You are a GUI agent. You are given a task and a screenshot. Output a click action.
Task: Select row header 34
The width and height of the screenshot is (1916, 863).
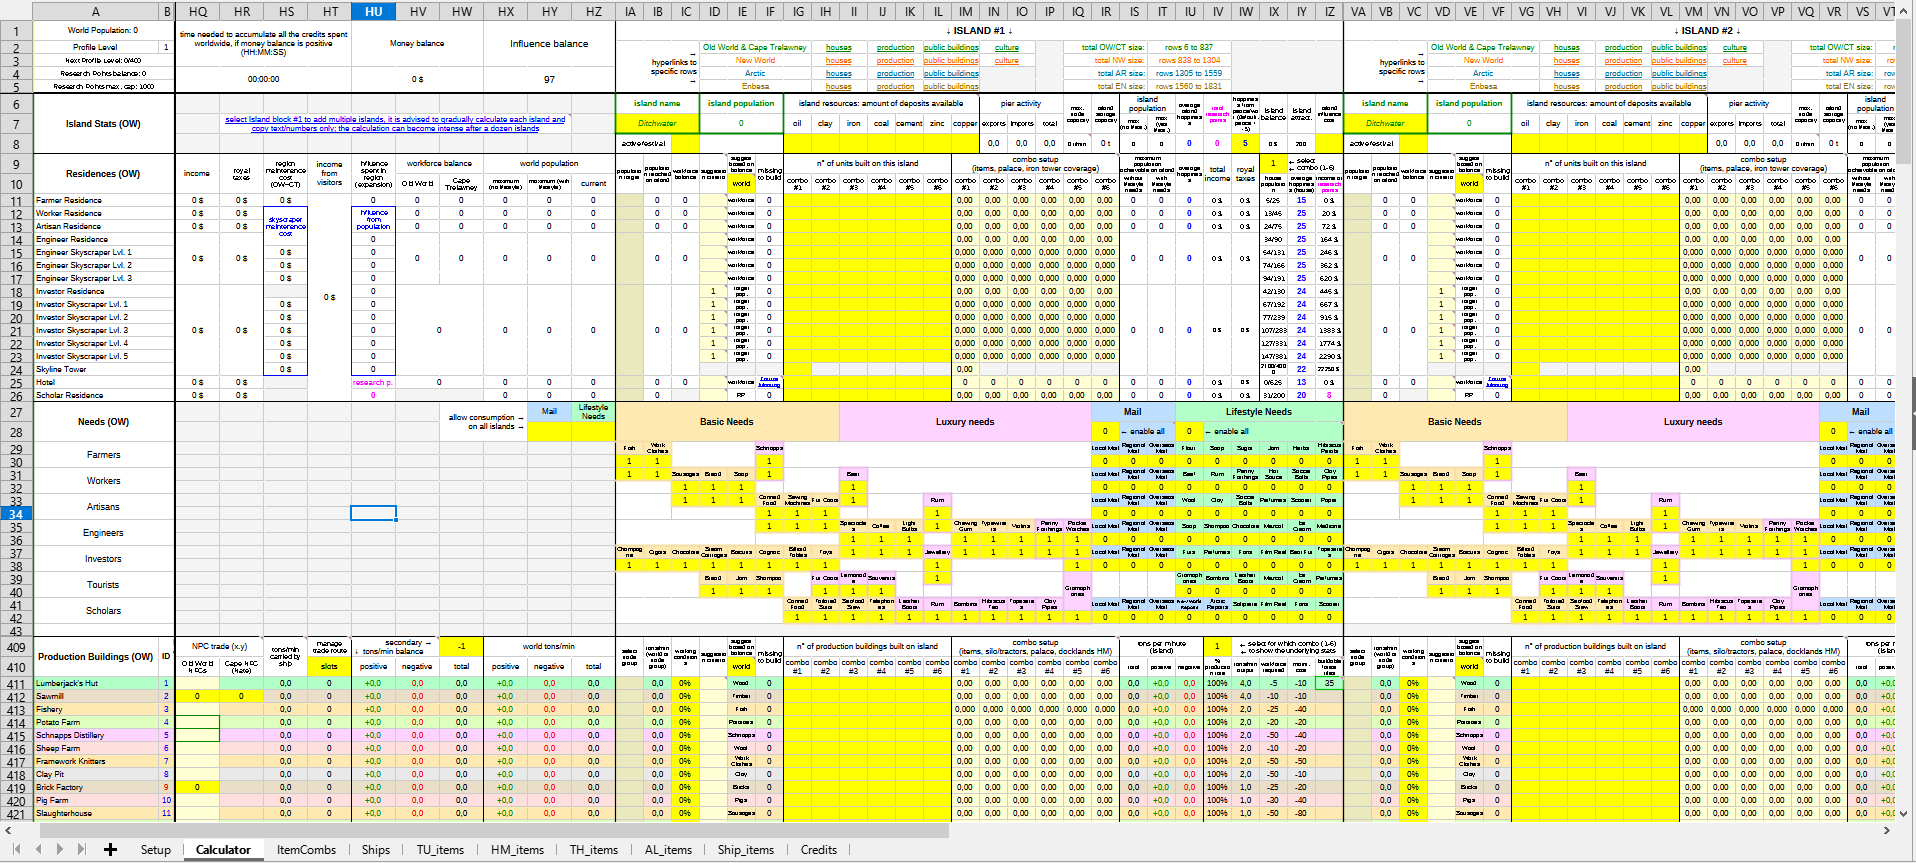pos(16,514)
